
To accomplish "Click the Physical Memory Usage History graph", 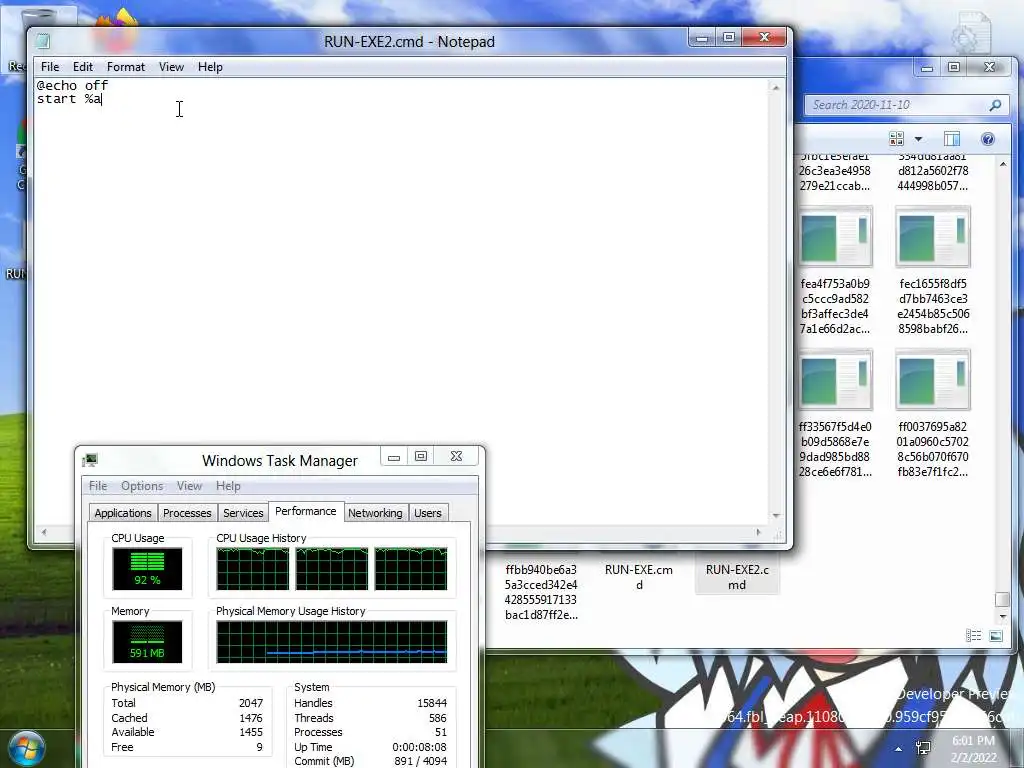I will tap(332, 642).
